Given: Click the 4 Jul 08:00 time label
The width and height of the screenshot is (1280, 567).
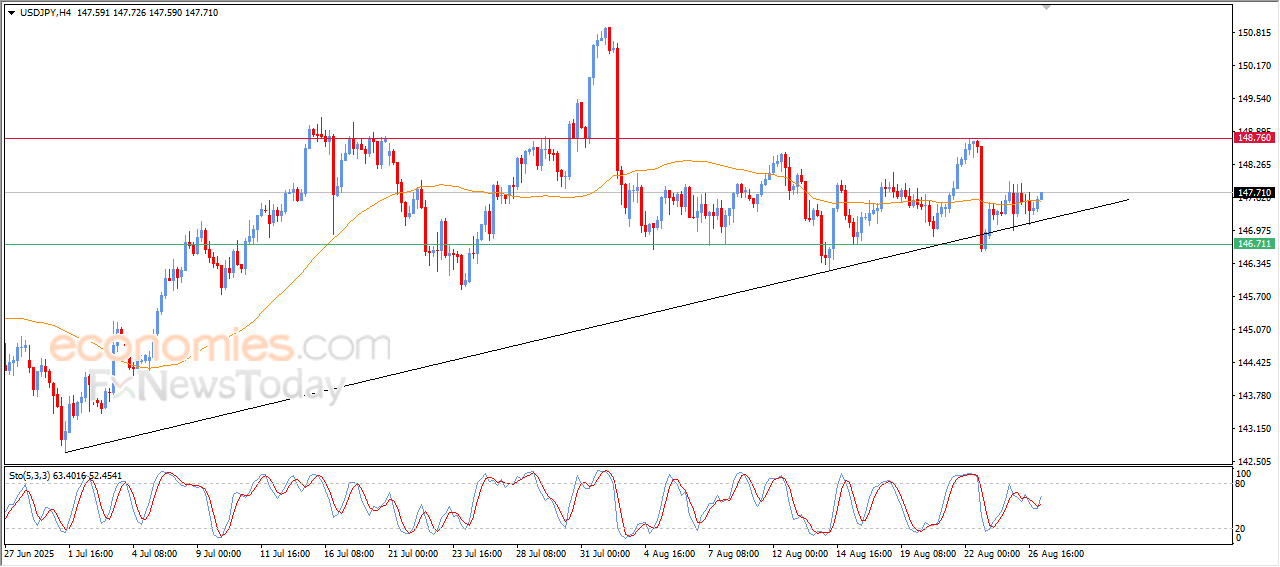Looking at the screenshot, I should click(155, 552).
